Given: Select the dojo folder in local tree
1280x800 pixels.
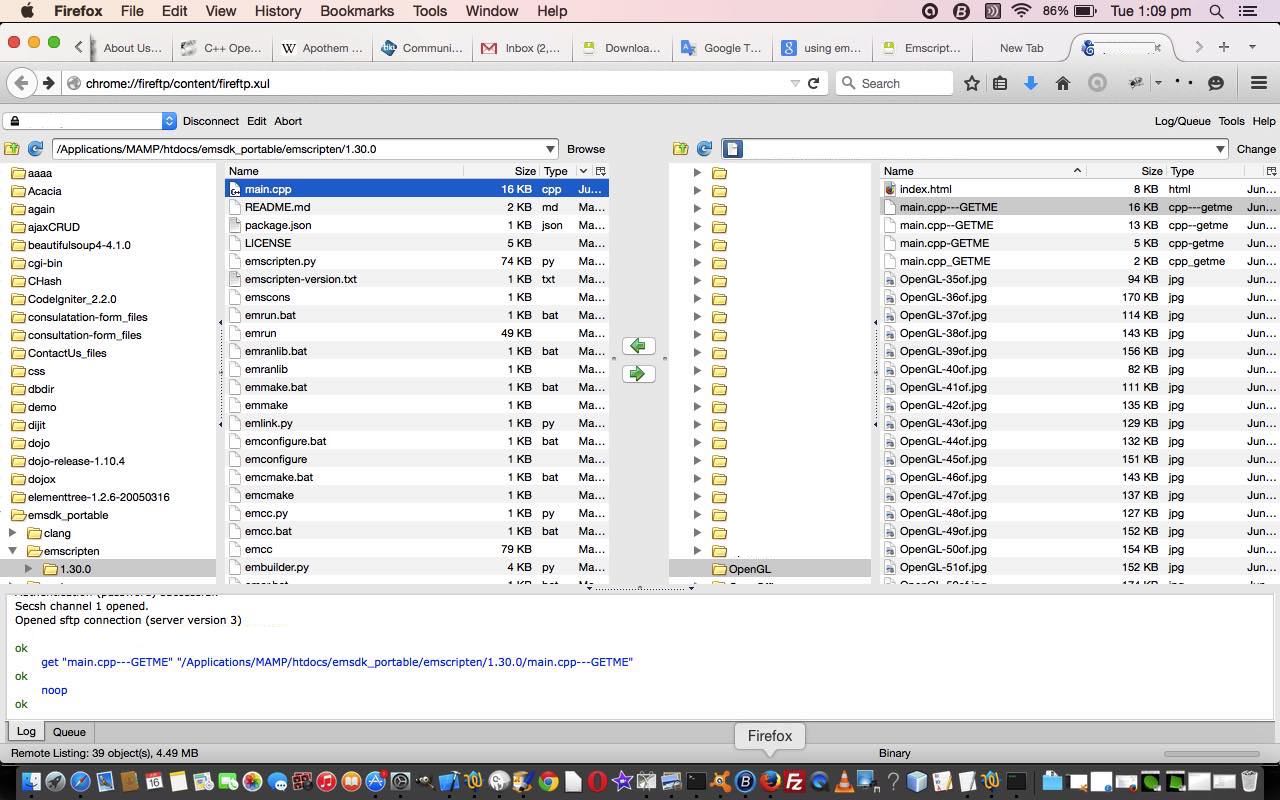Looking at the screenshot, I should [39, 443].
